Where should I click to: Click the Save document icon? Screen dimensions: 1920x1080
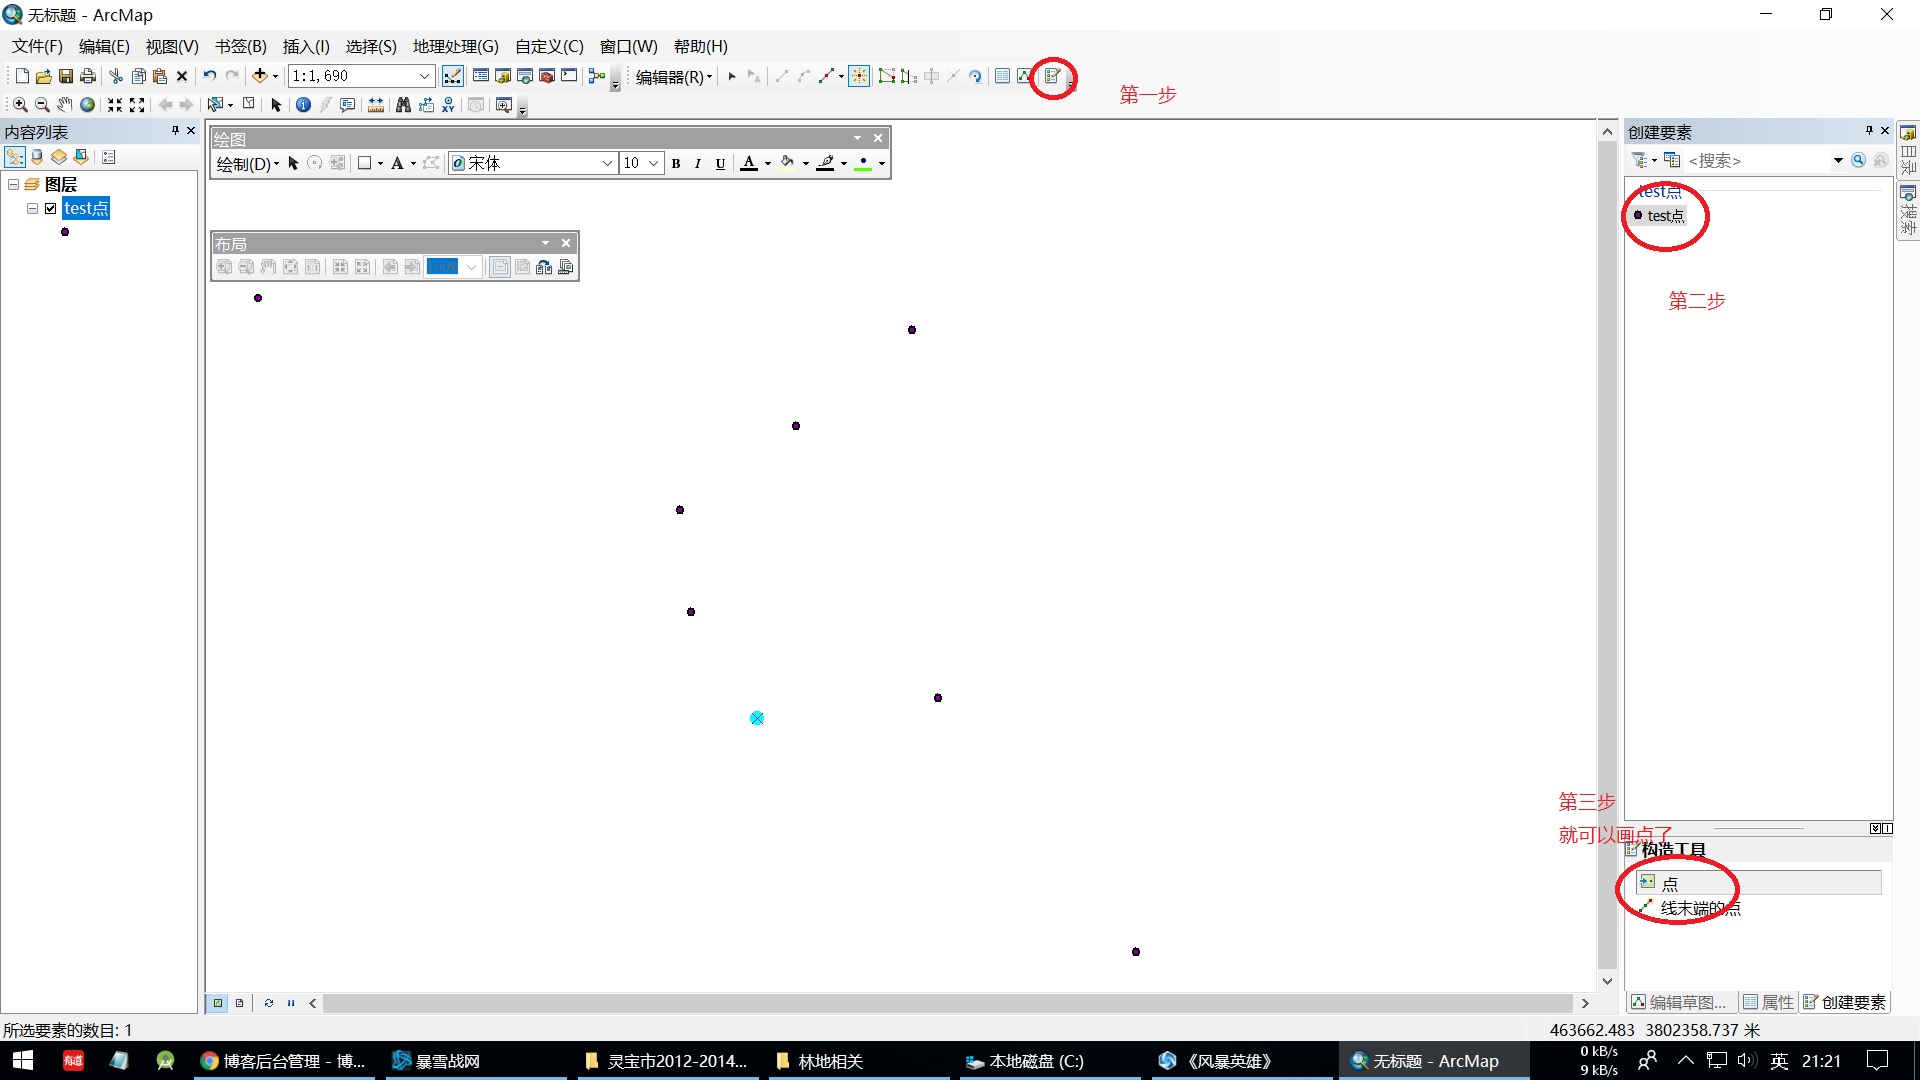[66, 76]
